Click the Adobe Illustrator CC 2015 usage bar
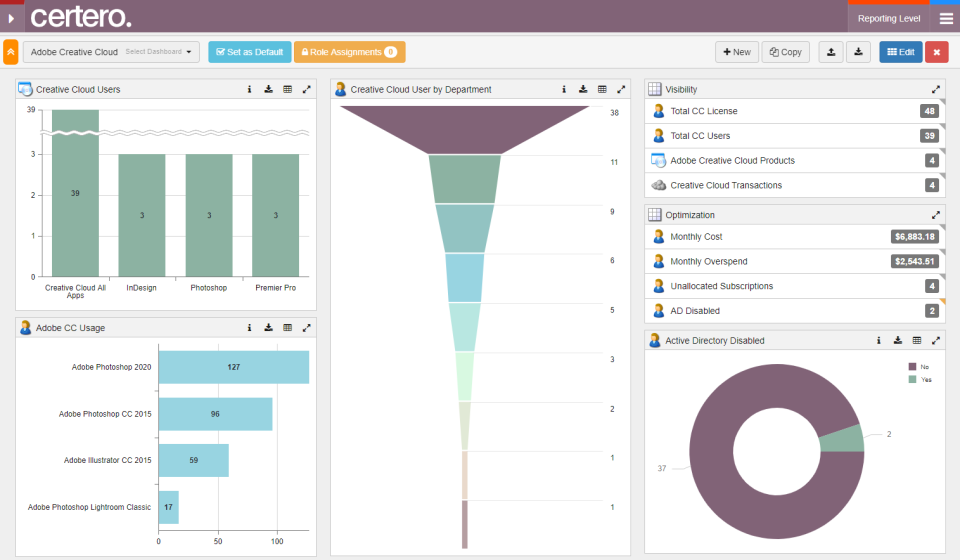This screenshot has width=960, height=560. point(193,460)
